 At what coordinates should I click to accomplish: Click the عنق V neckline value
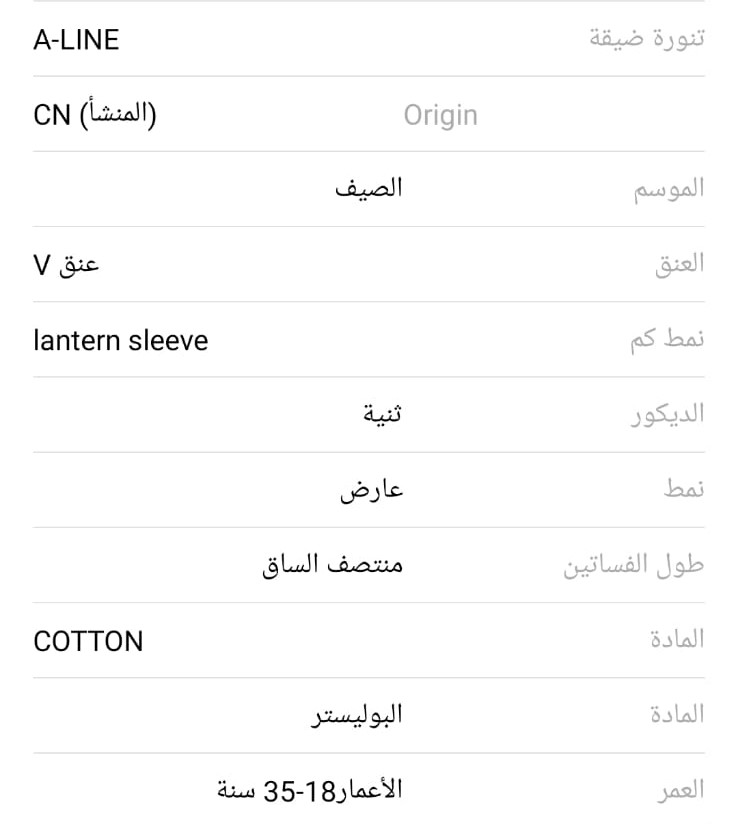66,265
